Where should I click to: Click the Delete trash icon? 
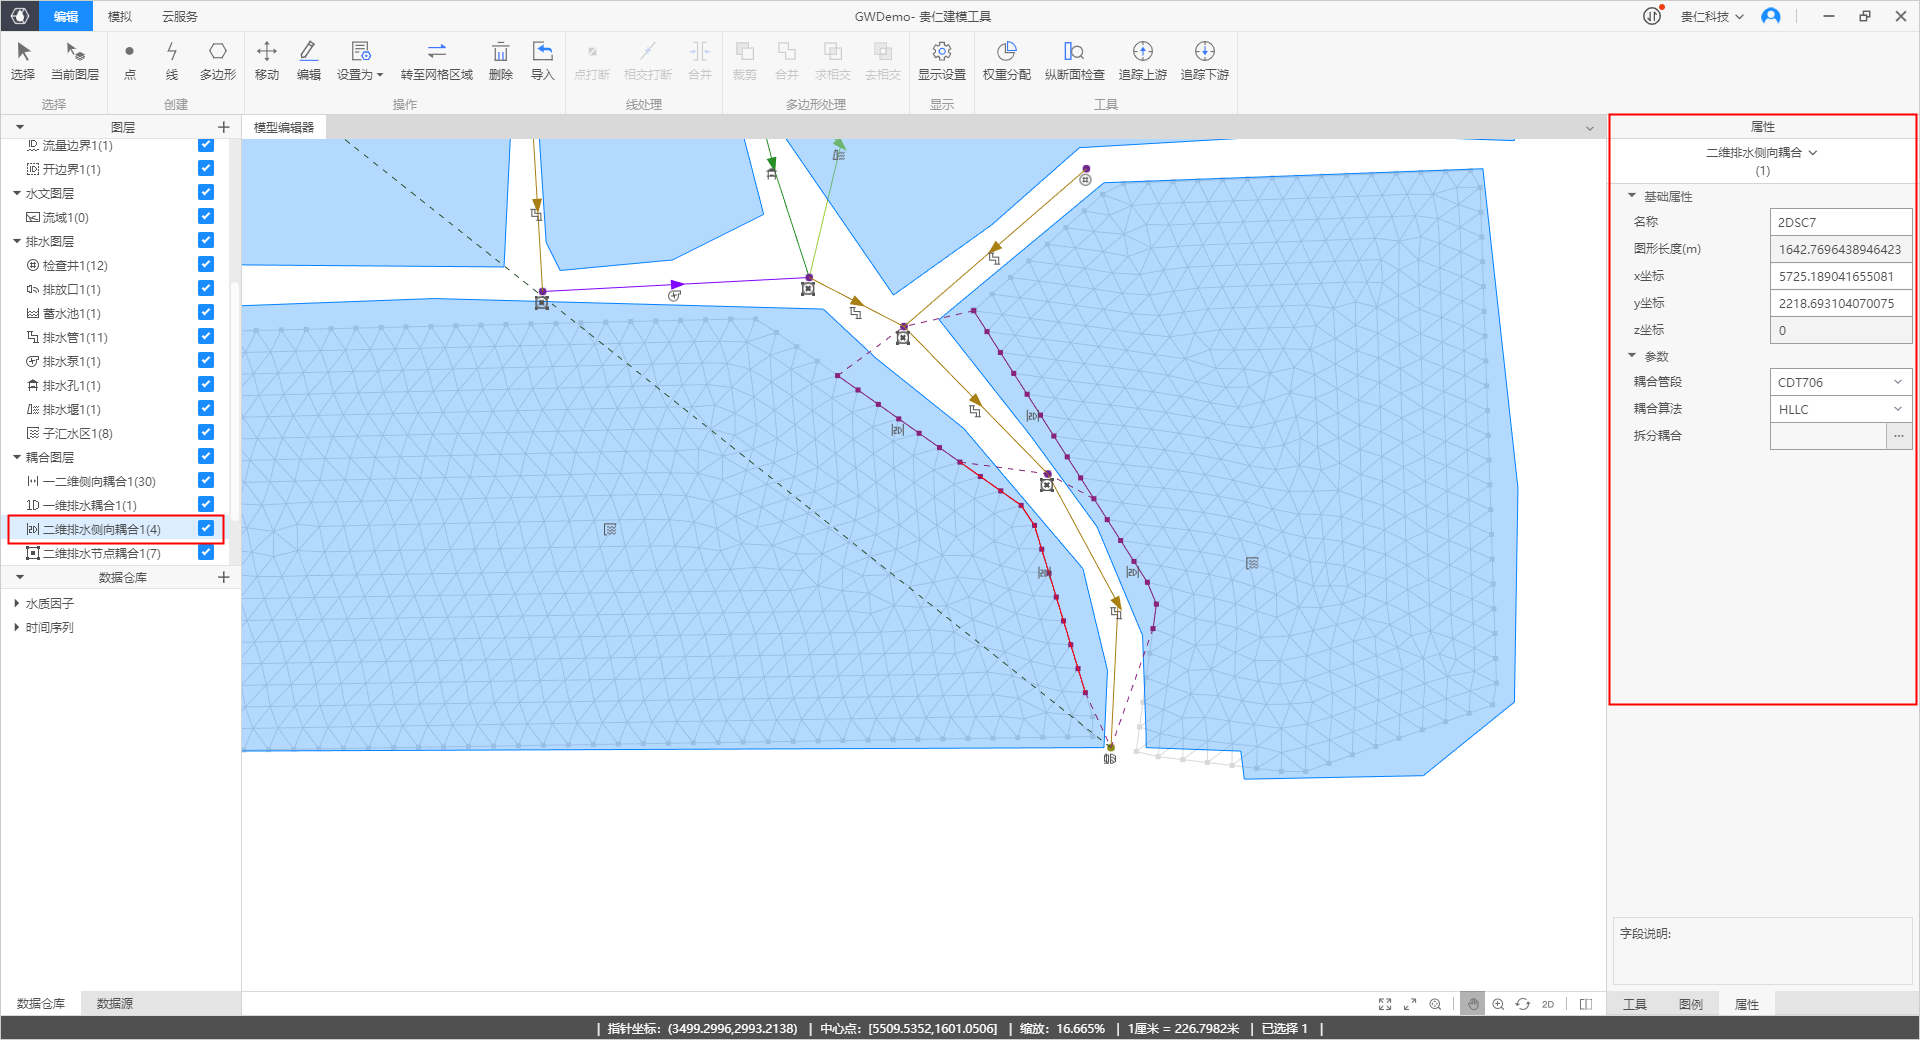pos(500,60)
